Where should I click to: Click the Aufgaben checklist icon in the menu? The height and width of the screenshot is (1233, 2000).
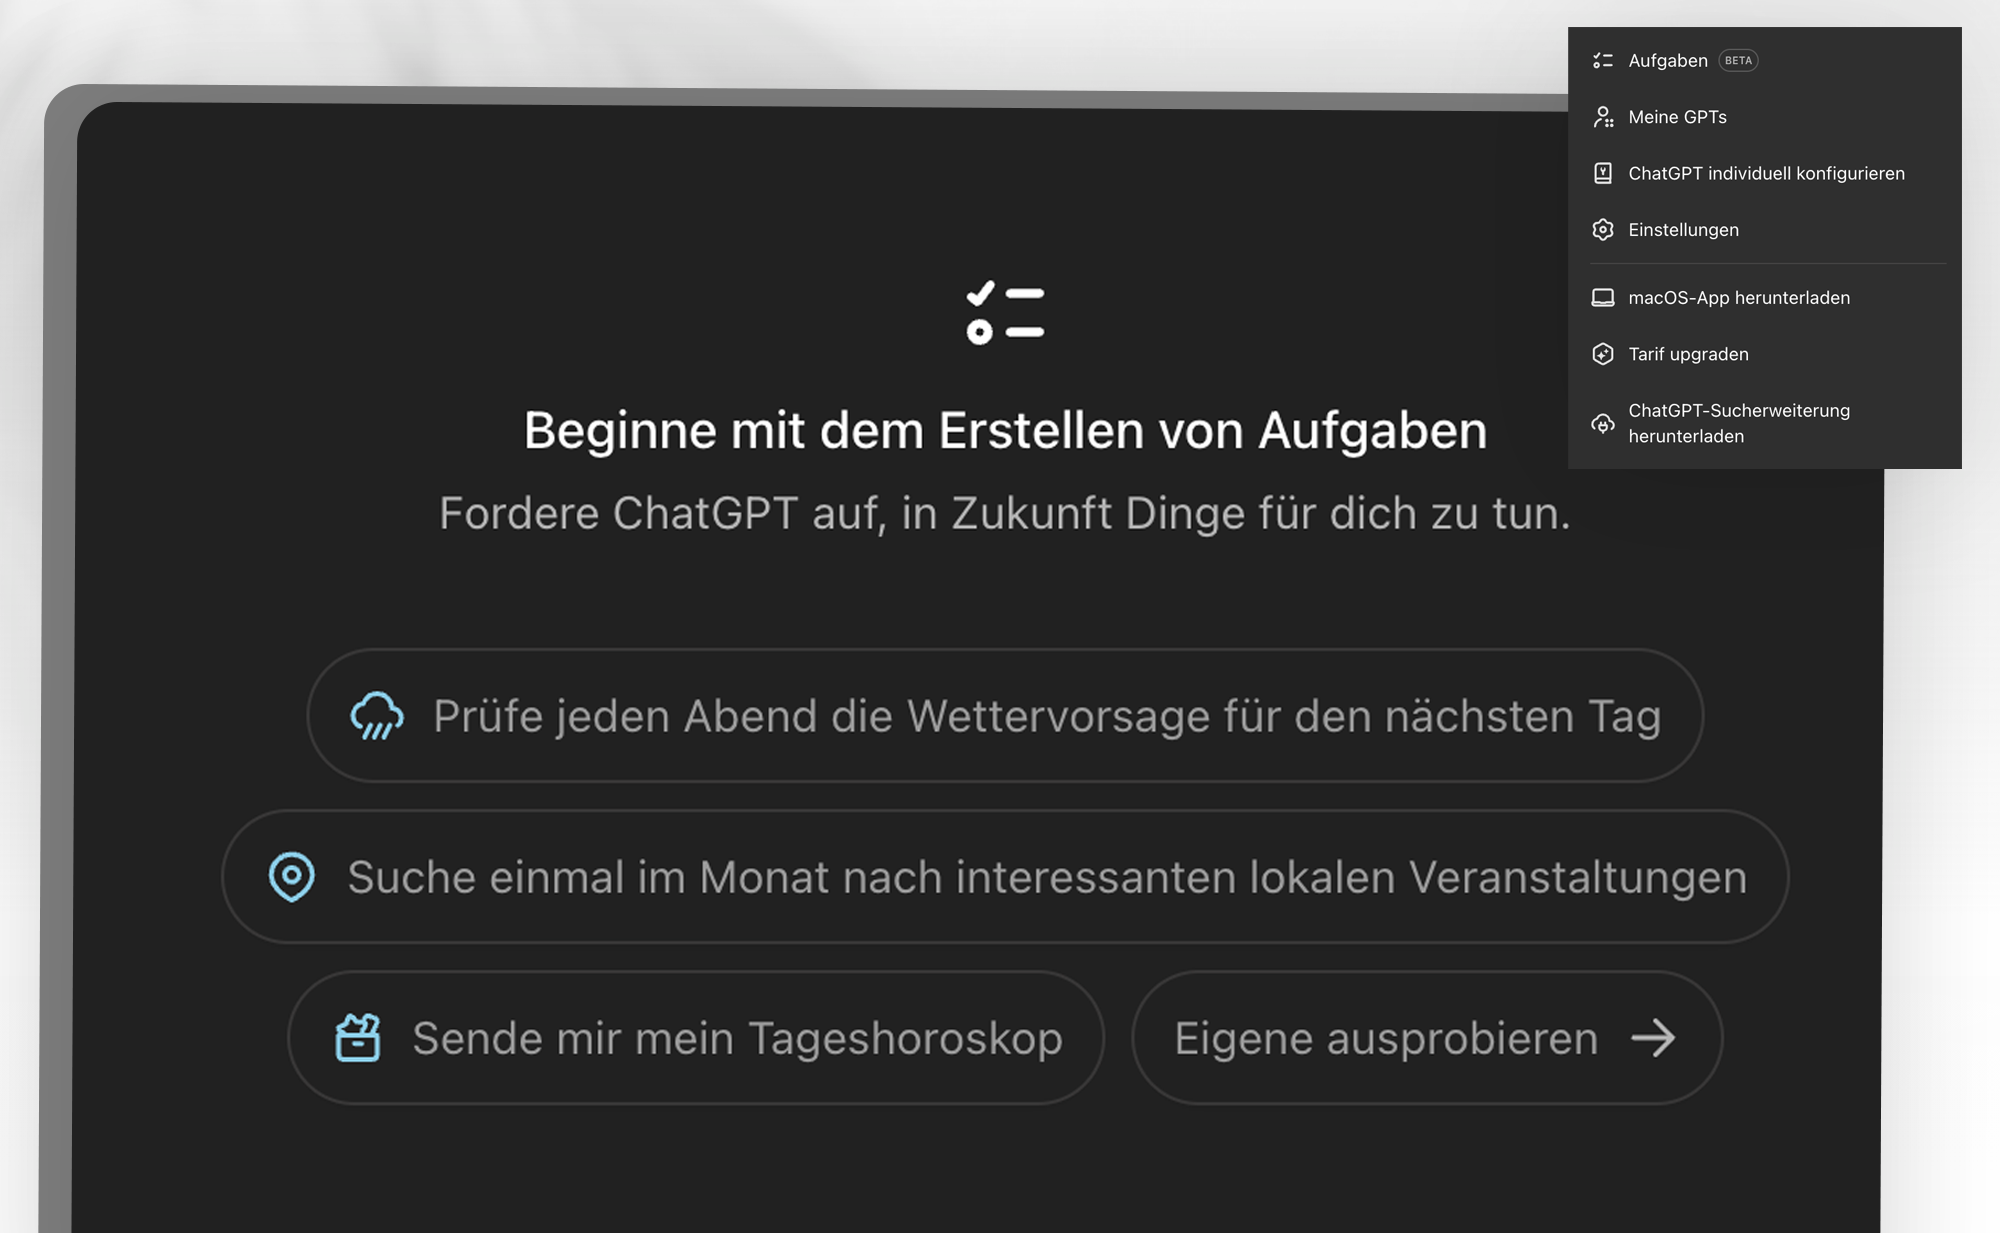point(1604,60)
